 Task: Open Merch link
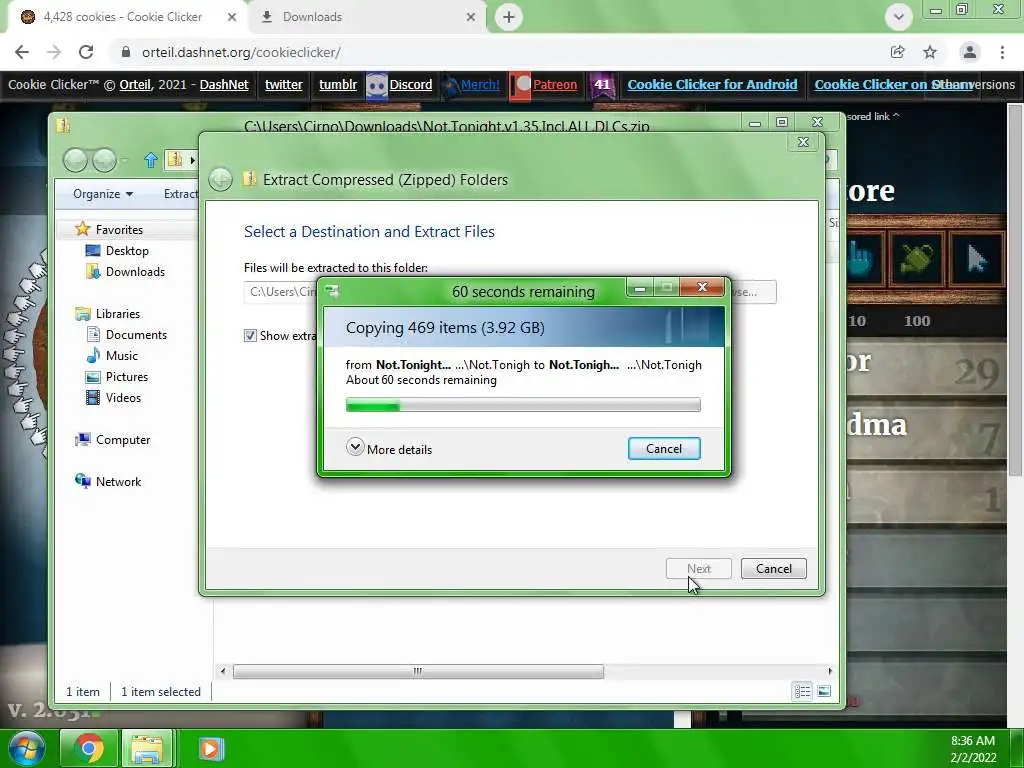[x=480, y=85]
